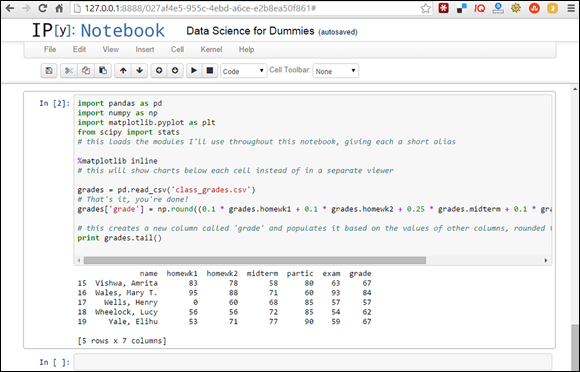This screenshot has width=580, height=372.
Task: Copy the selected cell icon
Action: [86, 71]
